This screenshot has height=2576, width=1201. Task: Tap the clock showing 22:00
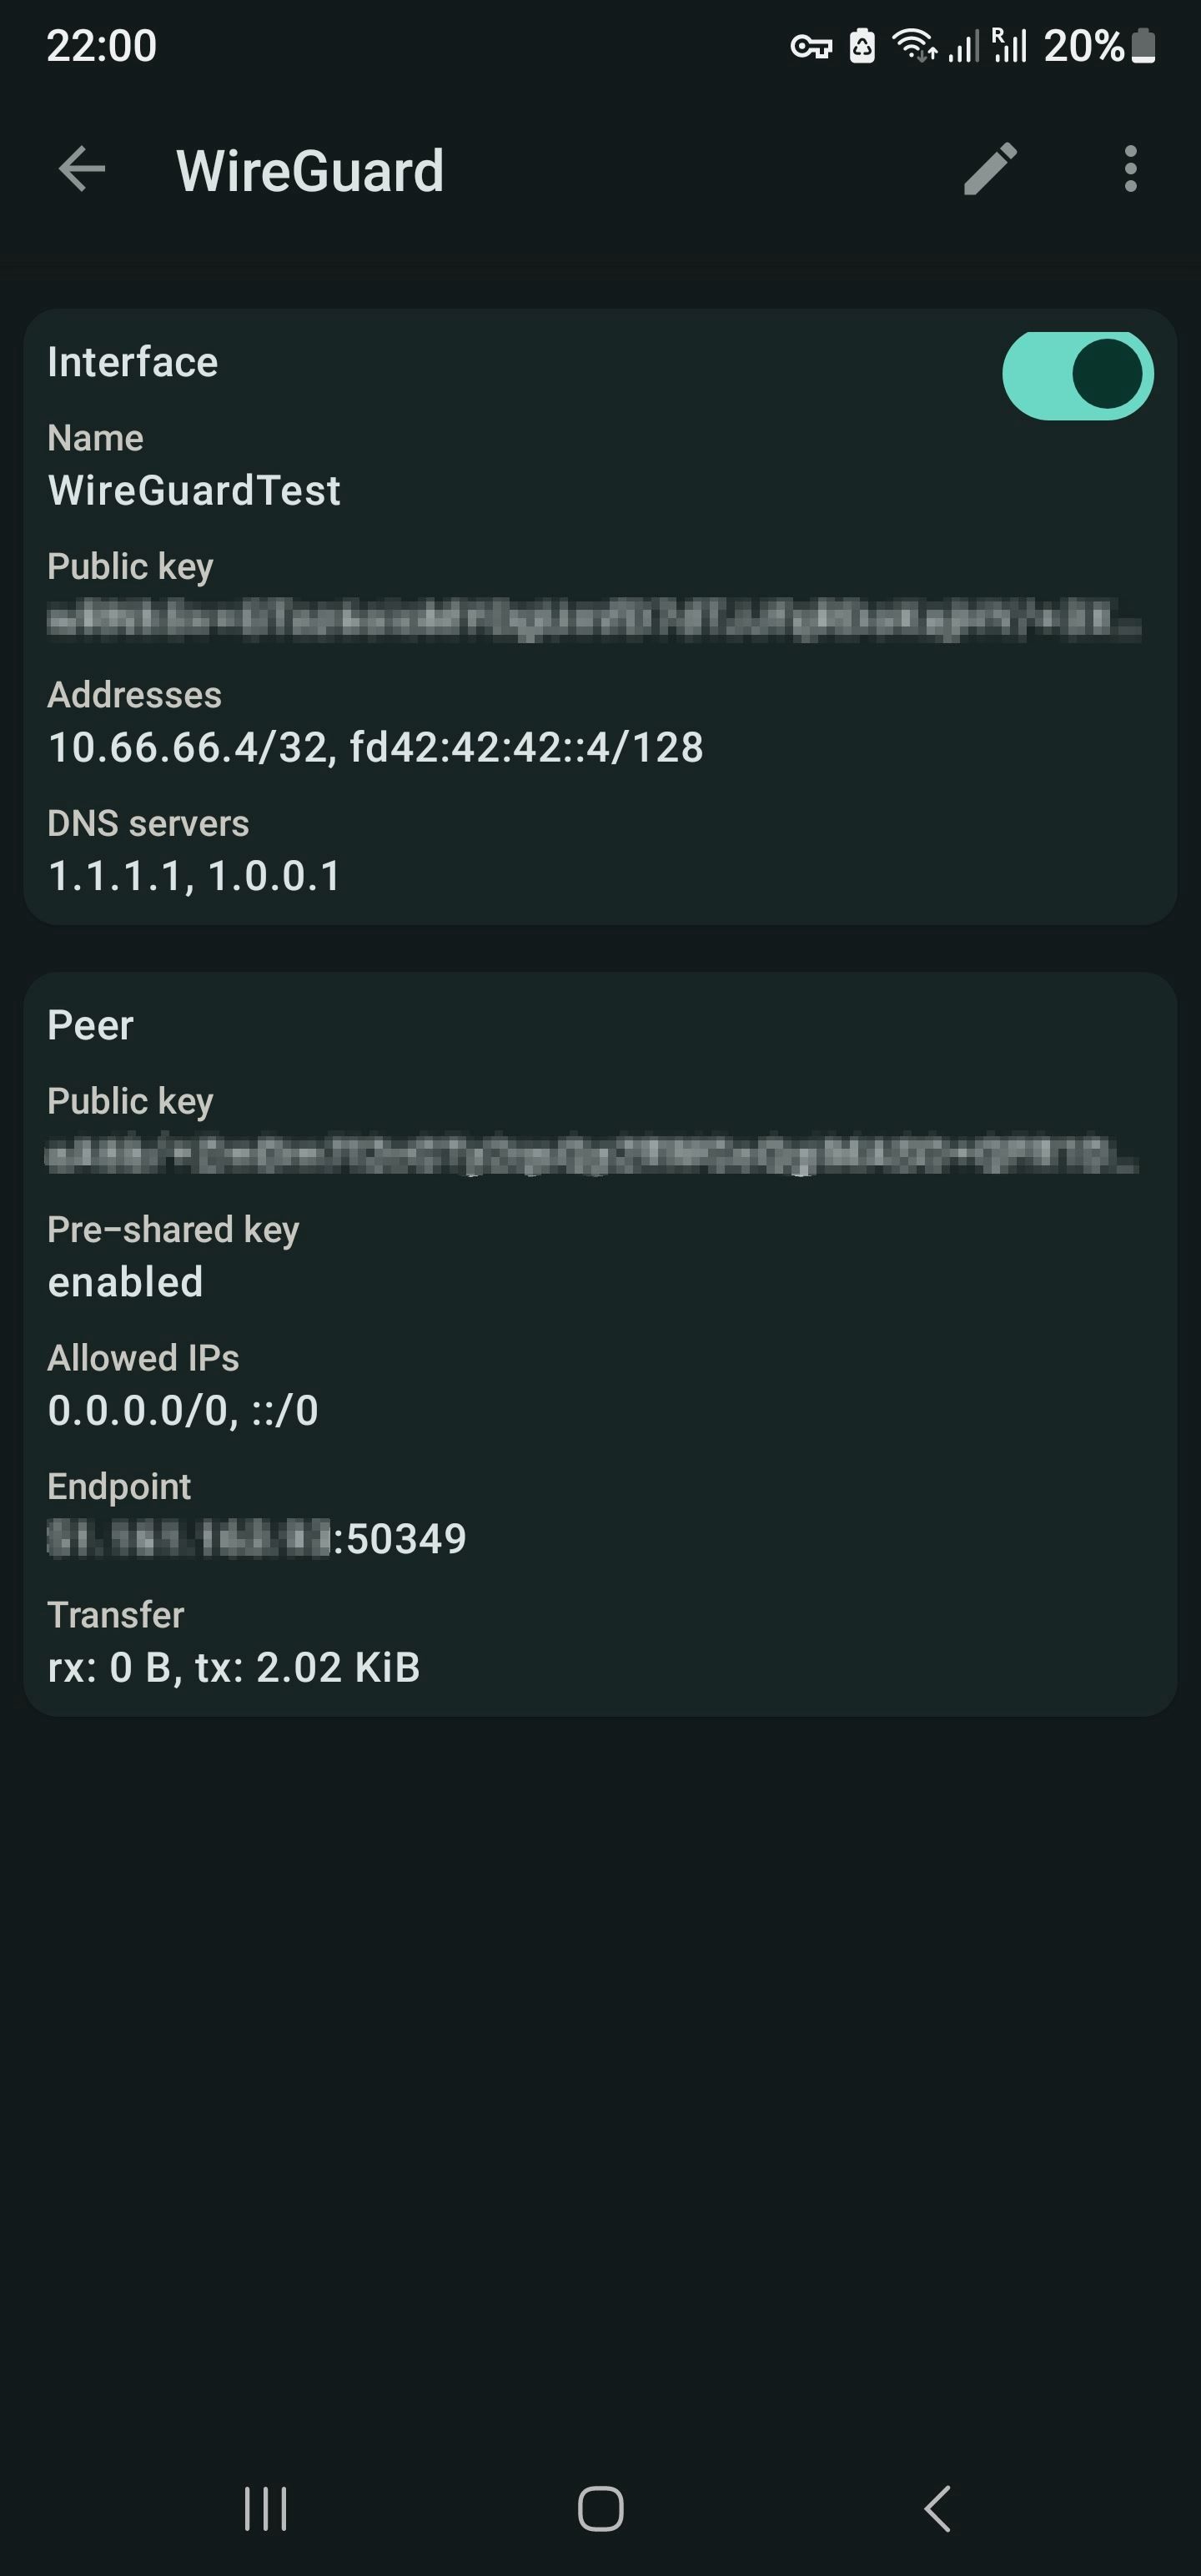(100, 44)
